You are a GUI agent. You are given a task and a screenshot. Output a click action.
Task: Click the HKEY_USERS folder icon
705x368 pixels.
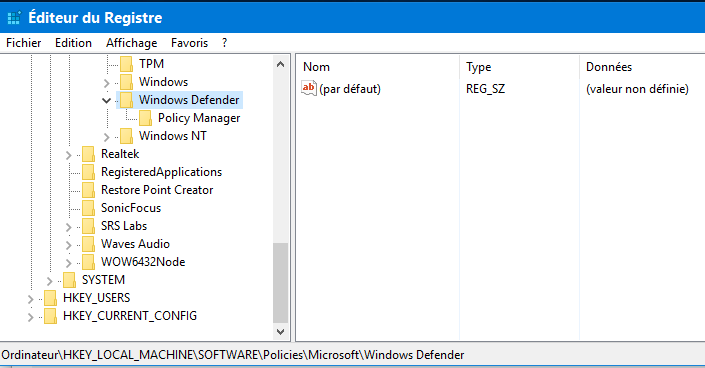[50, 298]
